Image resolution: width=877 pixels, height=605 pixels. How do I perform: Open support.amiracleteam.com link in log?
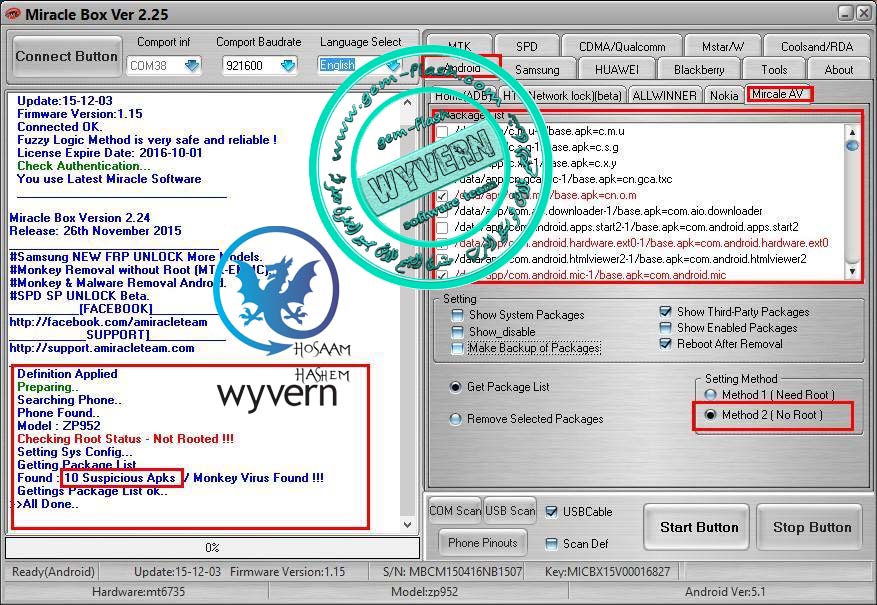[x=102, y=348]
